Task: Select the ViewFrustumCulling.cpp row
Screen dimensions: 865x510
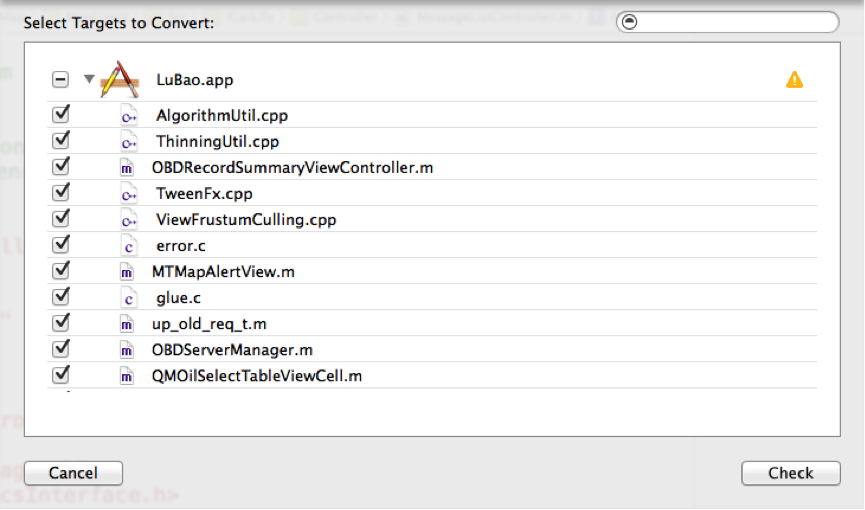Action: (x=246, y=220)
